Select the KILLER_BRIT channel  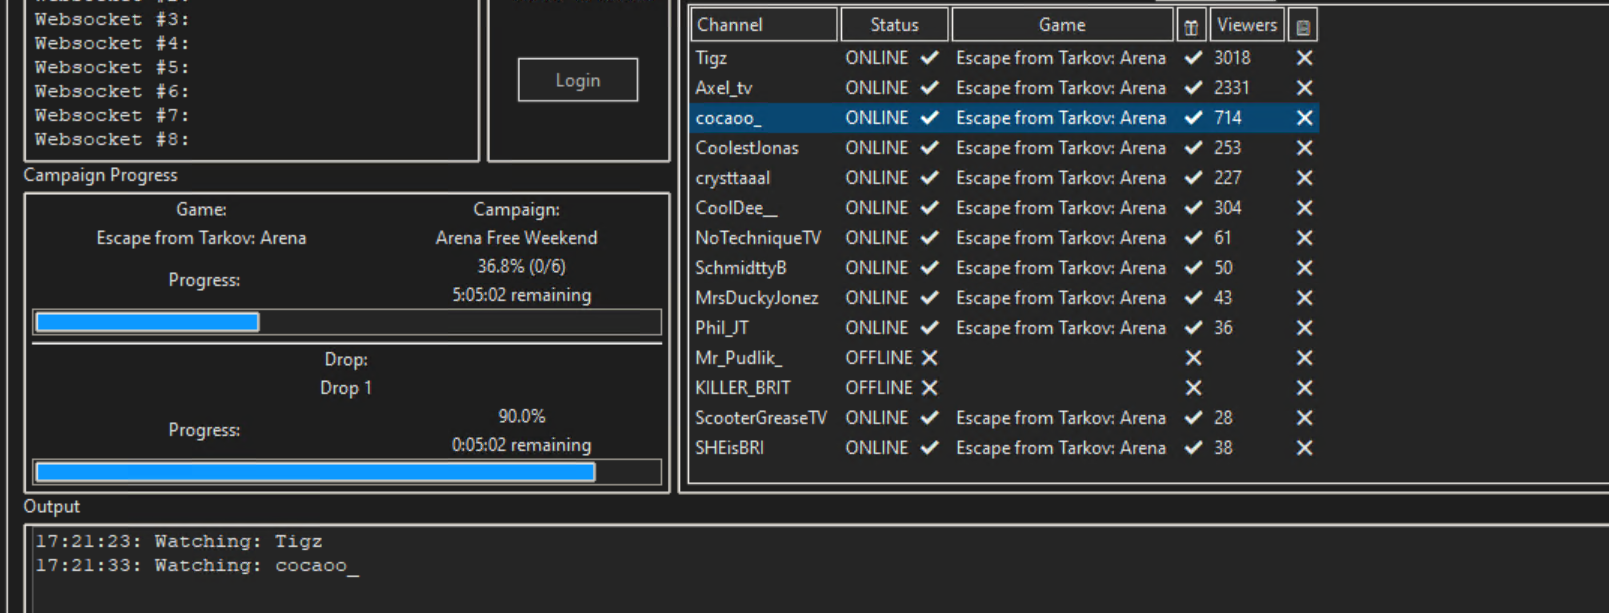(743, 388)
